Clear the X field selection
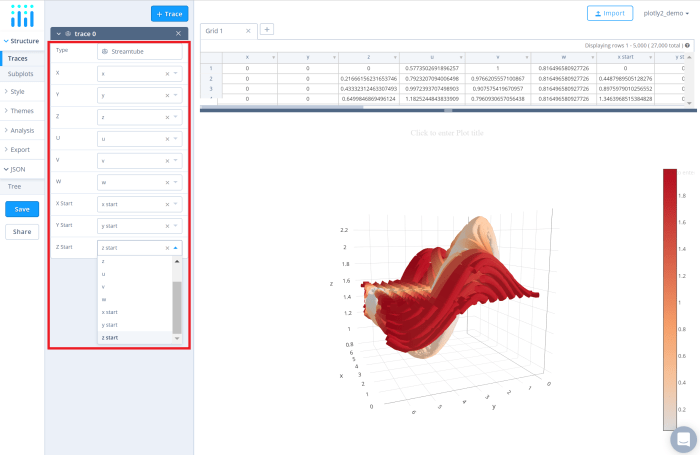The height and width of the screenshot is (455, 700). tap(167, 74)
